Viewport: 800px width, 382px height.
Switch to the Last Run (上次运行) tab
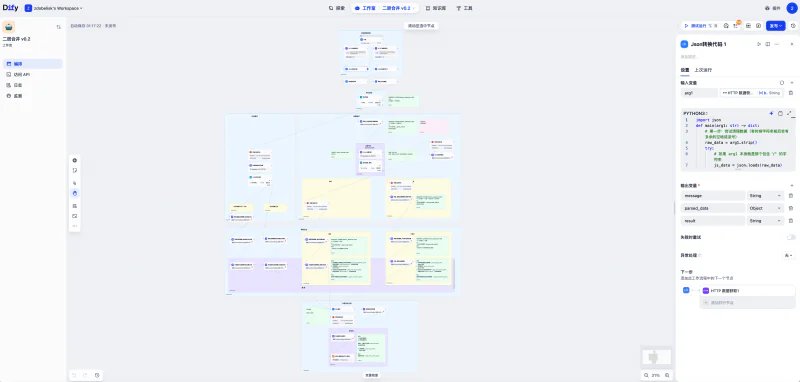tap(703, 70)
